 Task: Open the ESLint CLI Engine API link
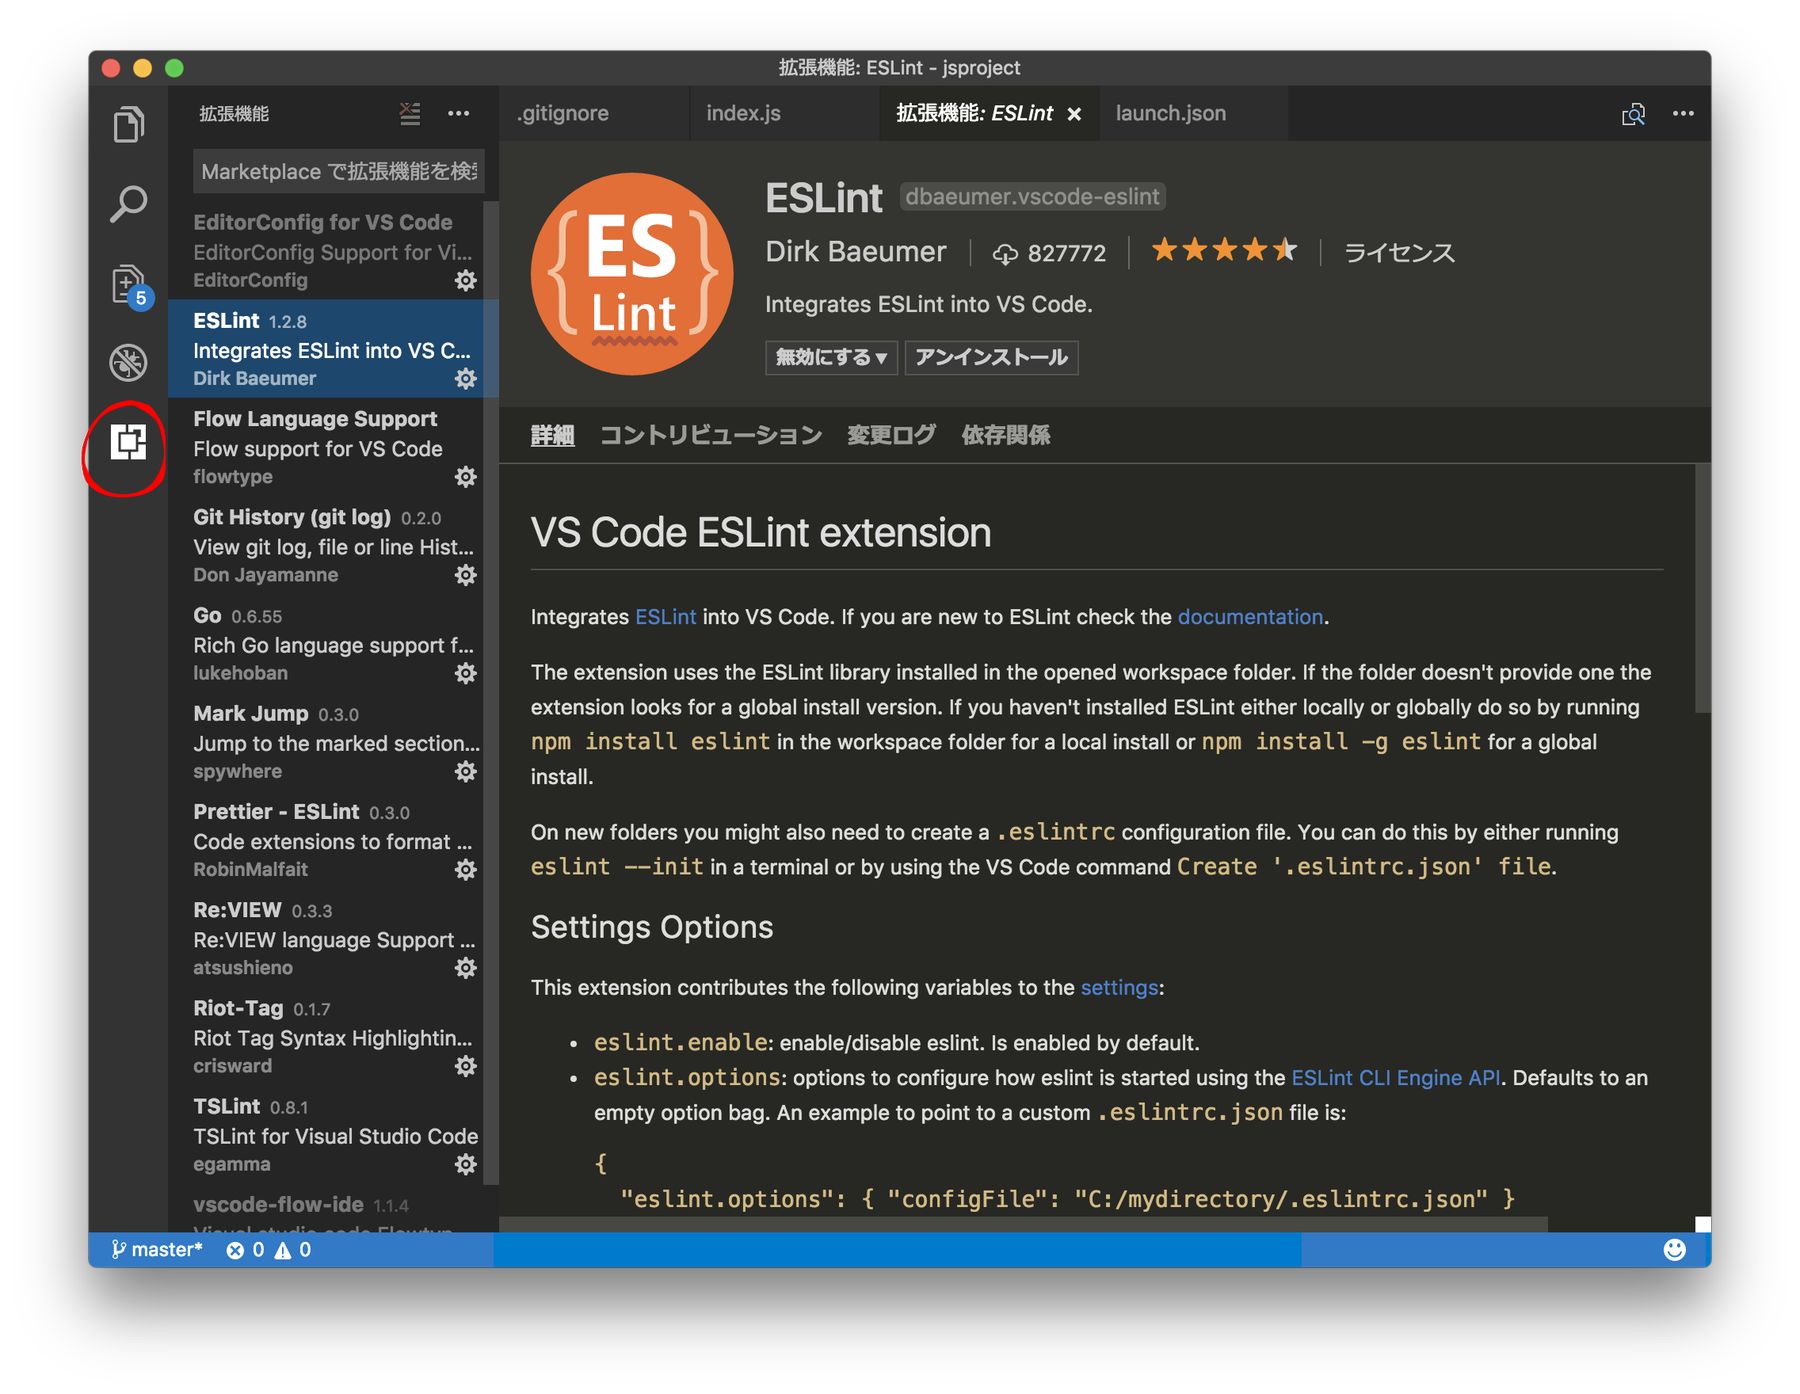1395,1078
